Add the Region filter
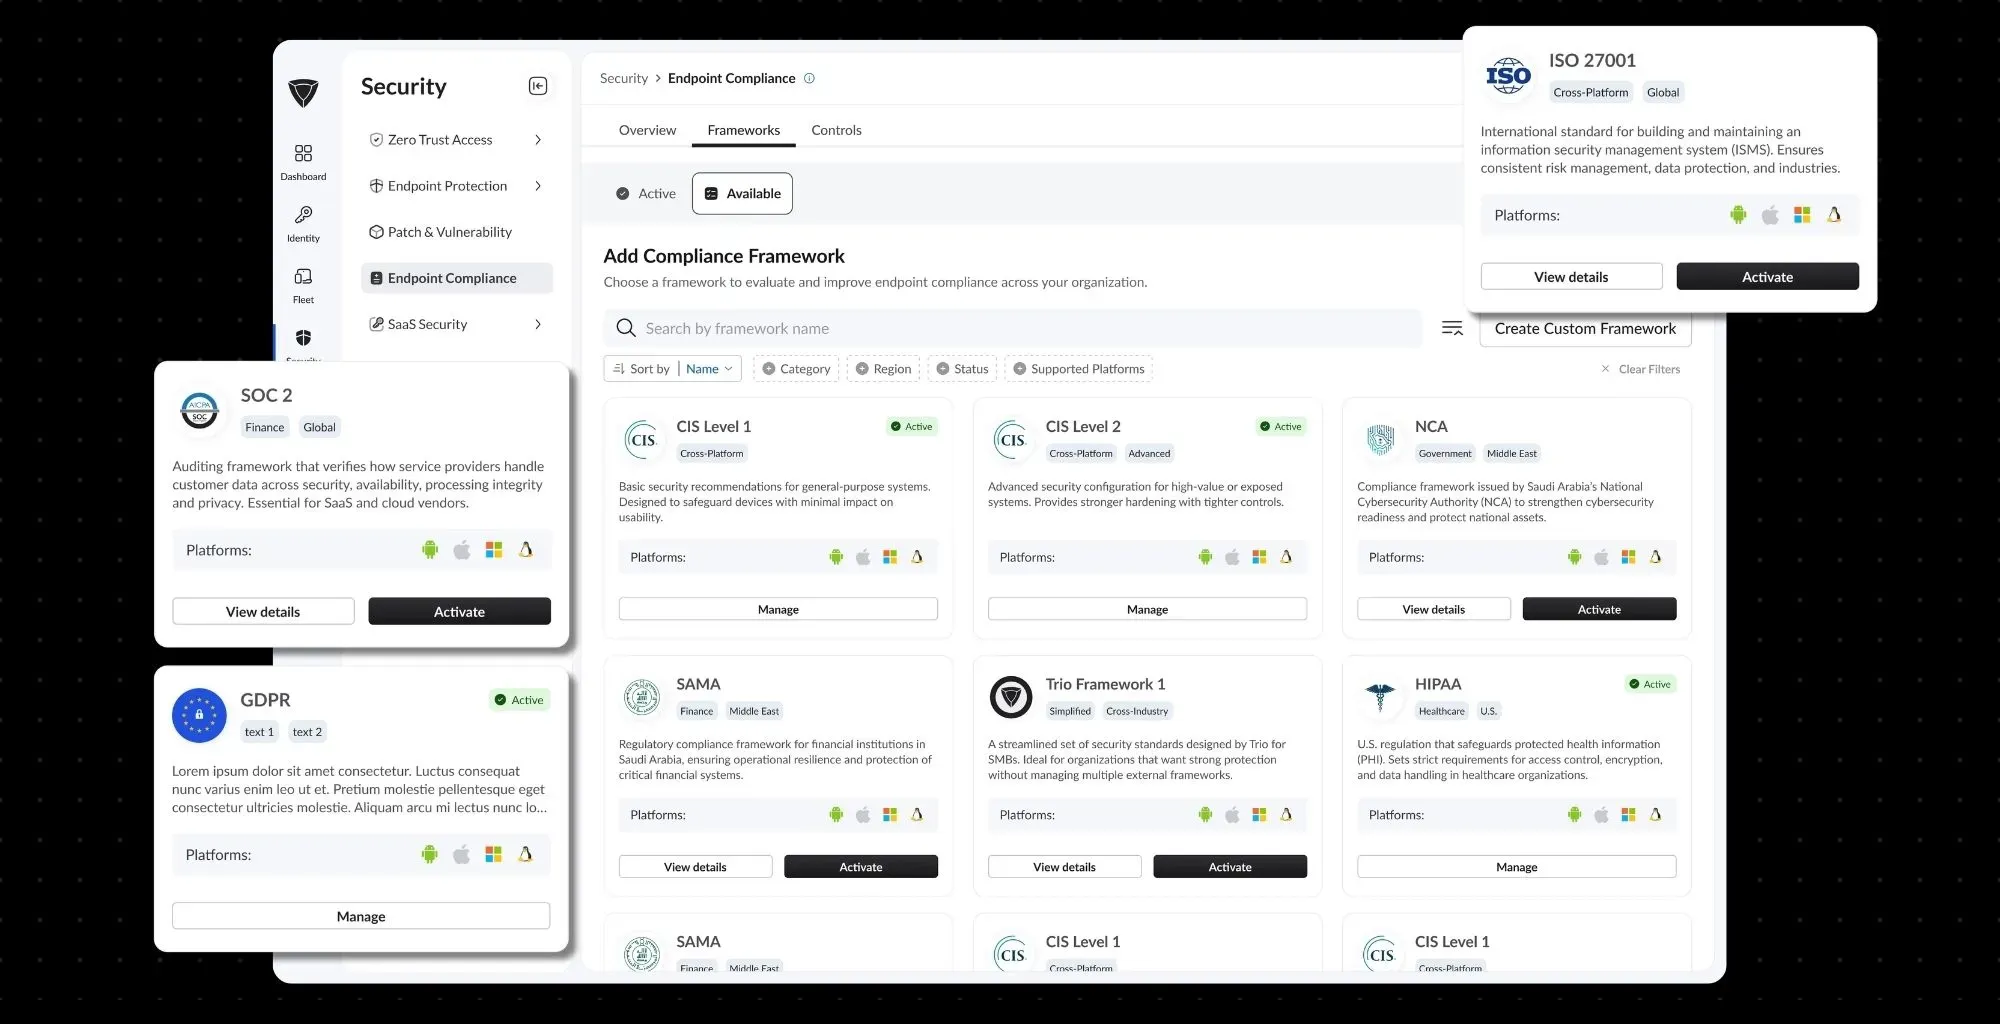This screenshot has width=2000, height=1024. pyautogui.click(x=883, y=369)
